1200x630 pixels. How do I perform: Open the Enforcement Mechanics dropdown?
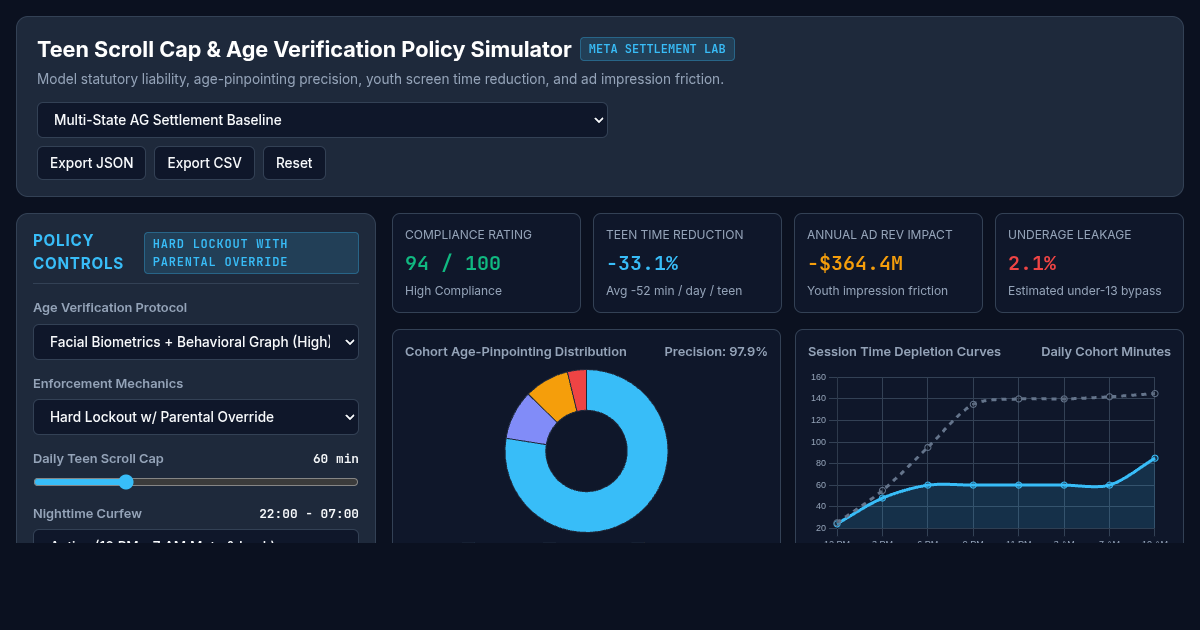tap(196, 417)
